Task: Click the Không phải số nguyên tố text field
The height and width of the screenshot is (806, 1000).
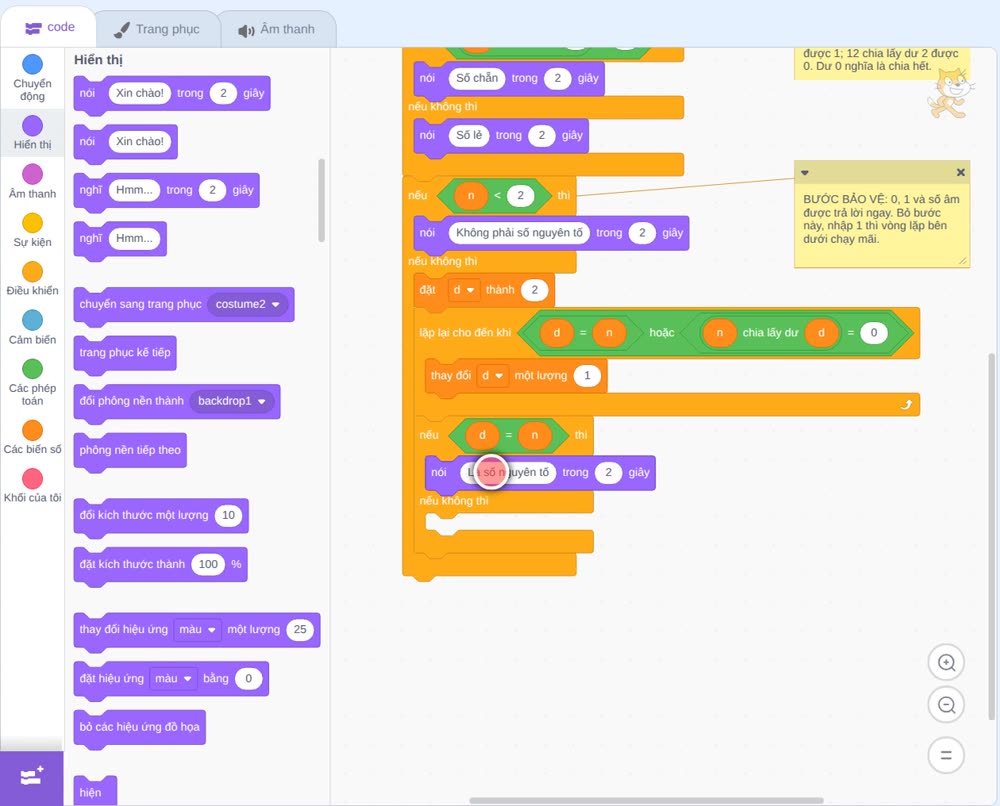Action: (519, 233)
